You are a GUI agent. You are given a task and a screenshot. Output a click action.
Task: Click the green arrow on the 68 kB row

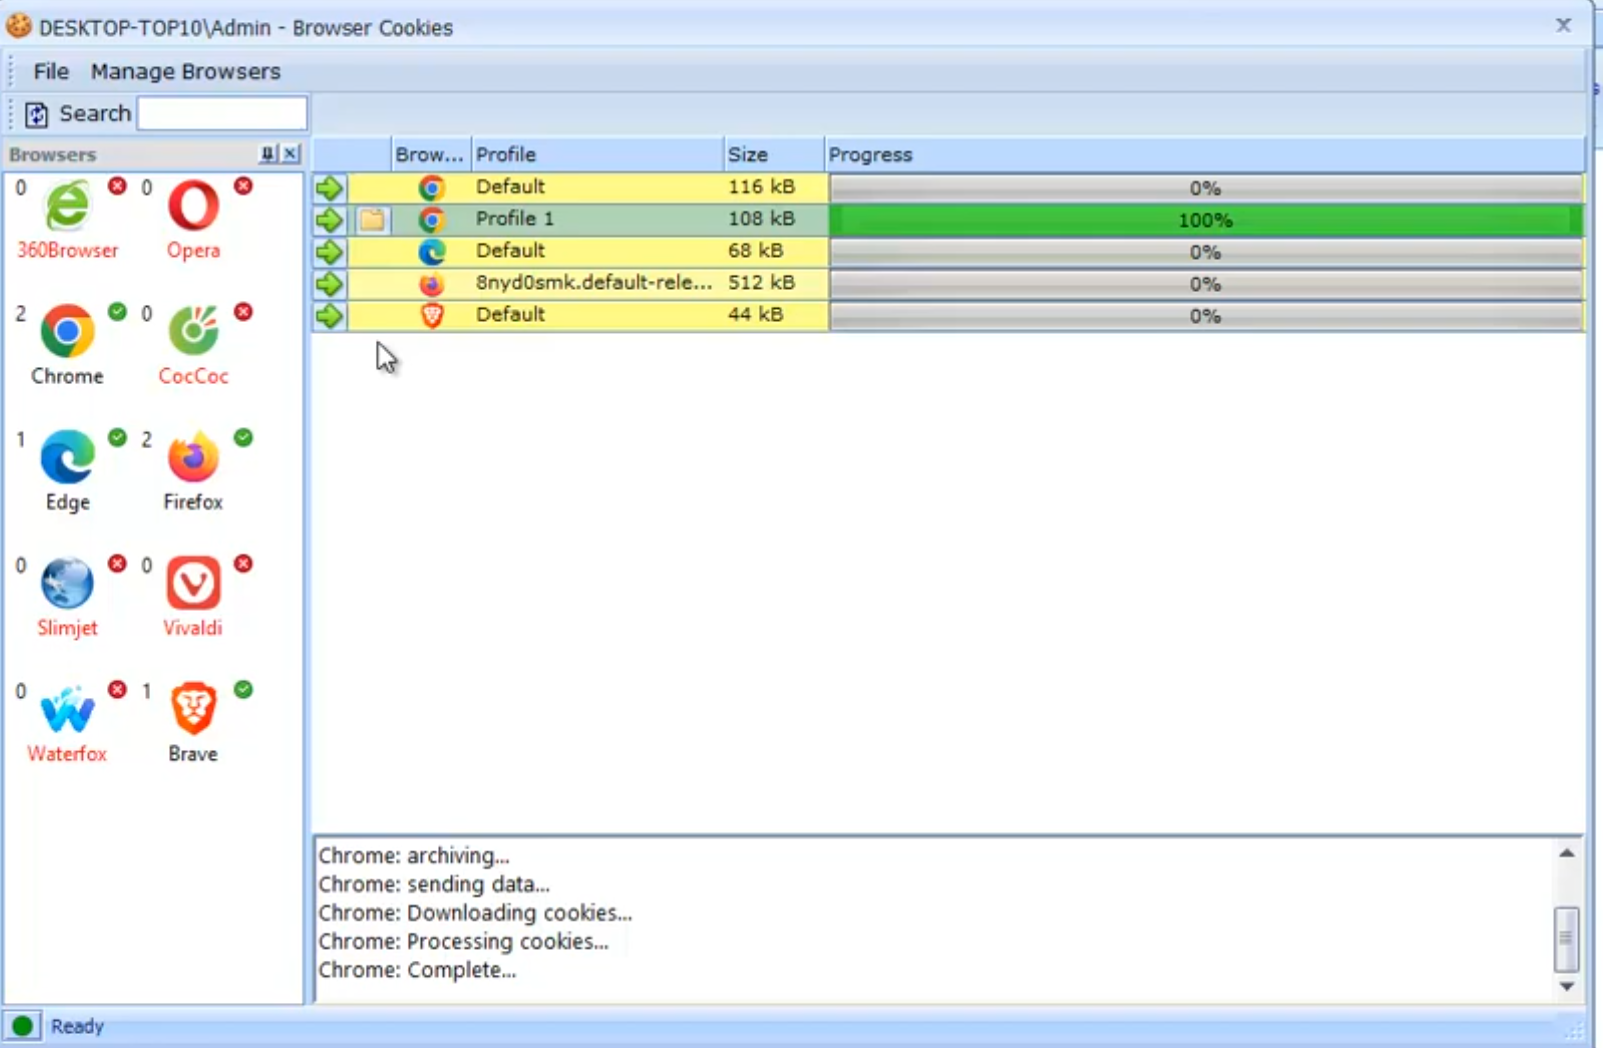point(329,252)
